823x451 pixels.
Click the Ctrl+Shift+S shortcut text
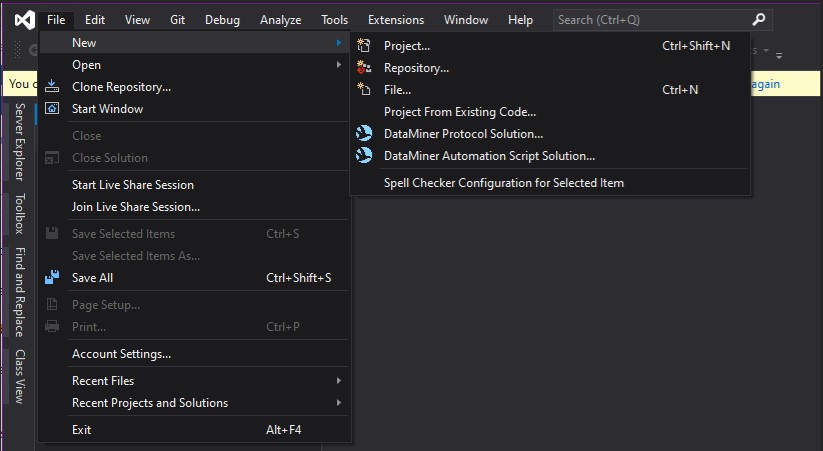(299, 278)
